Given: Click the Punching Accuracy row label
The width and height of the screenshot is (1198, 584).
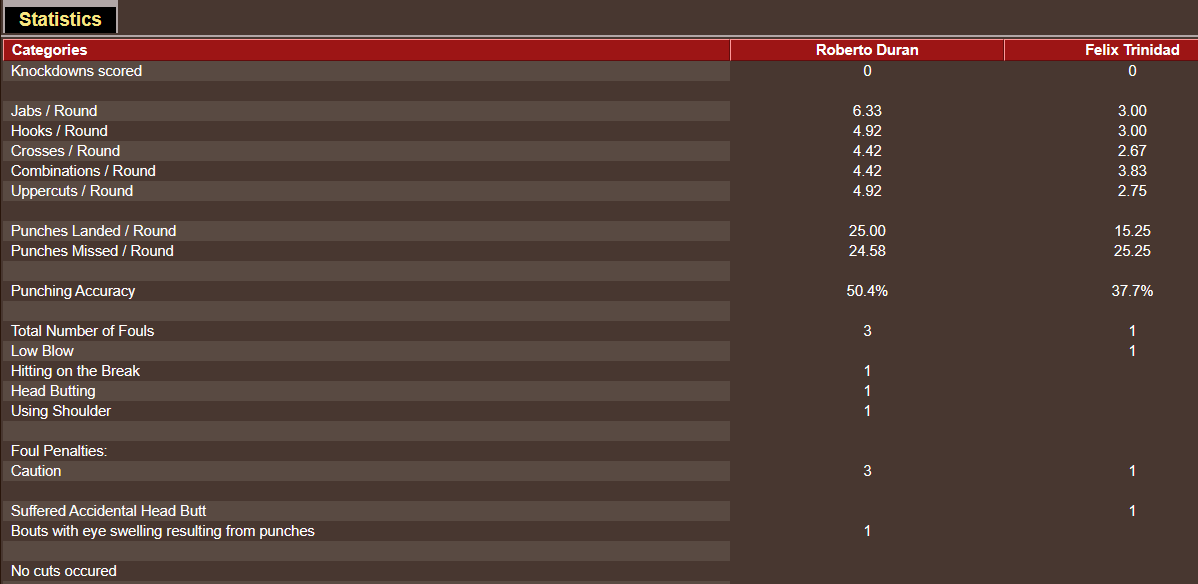Looking at the screenshot, I should 73,290.
